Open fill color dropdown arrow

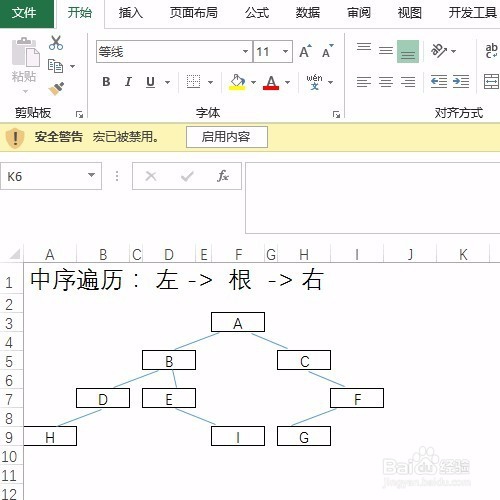pos(253,82)
